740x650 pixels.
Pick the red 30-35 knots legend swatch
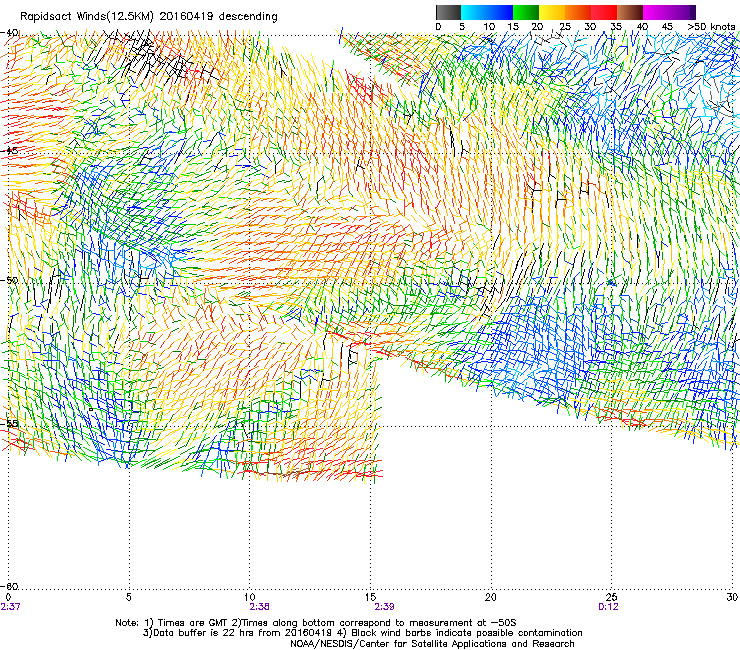click(x=604, y=12)
